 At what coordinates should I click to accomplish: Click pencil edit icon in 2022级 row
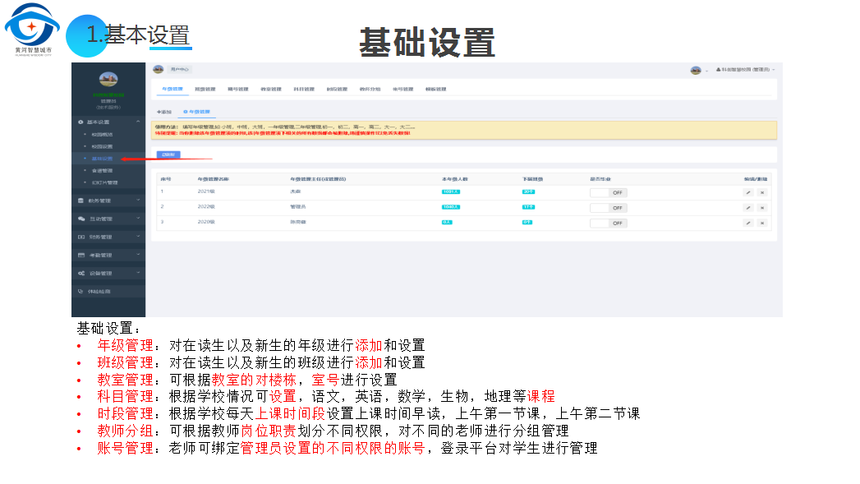pyautogui.click(x=748, y=208)
